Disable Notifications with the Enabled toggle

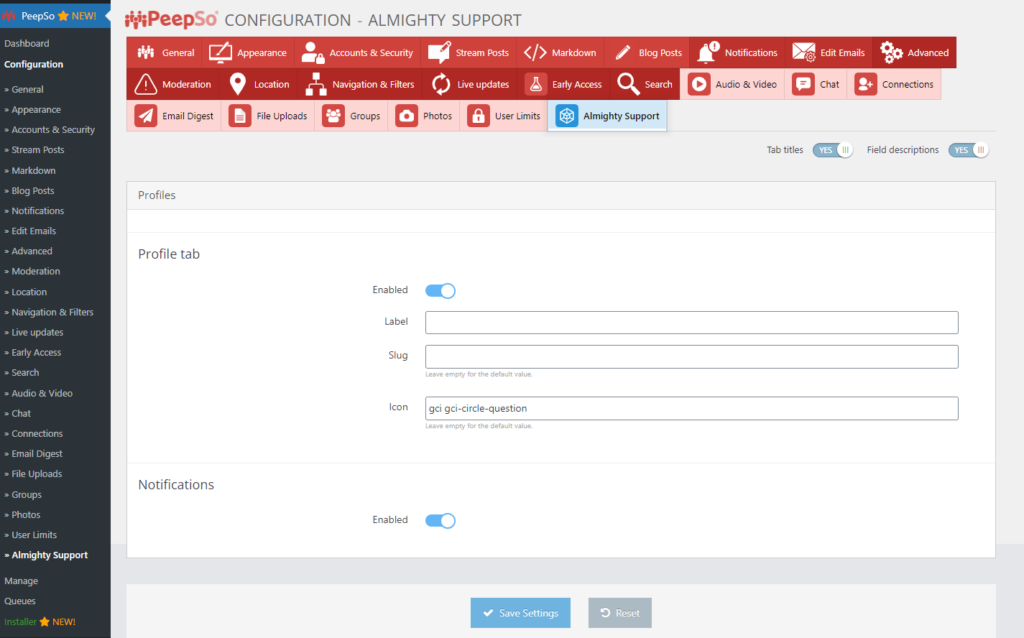point(440,520)
